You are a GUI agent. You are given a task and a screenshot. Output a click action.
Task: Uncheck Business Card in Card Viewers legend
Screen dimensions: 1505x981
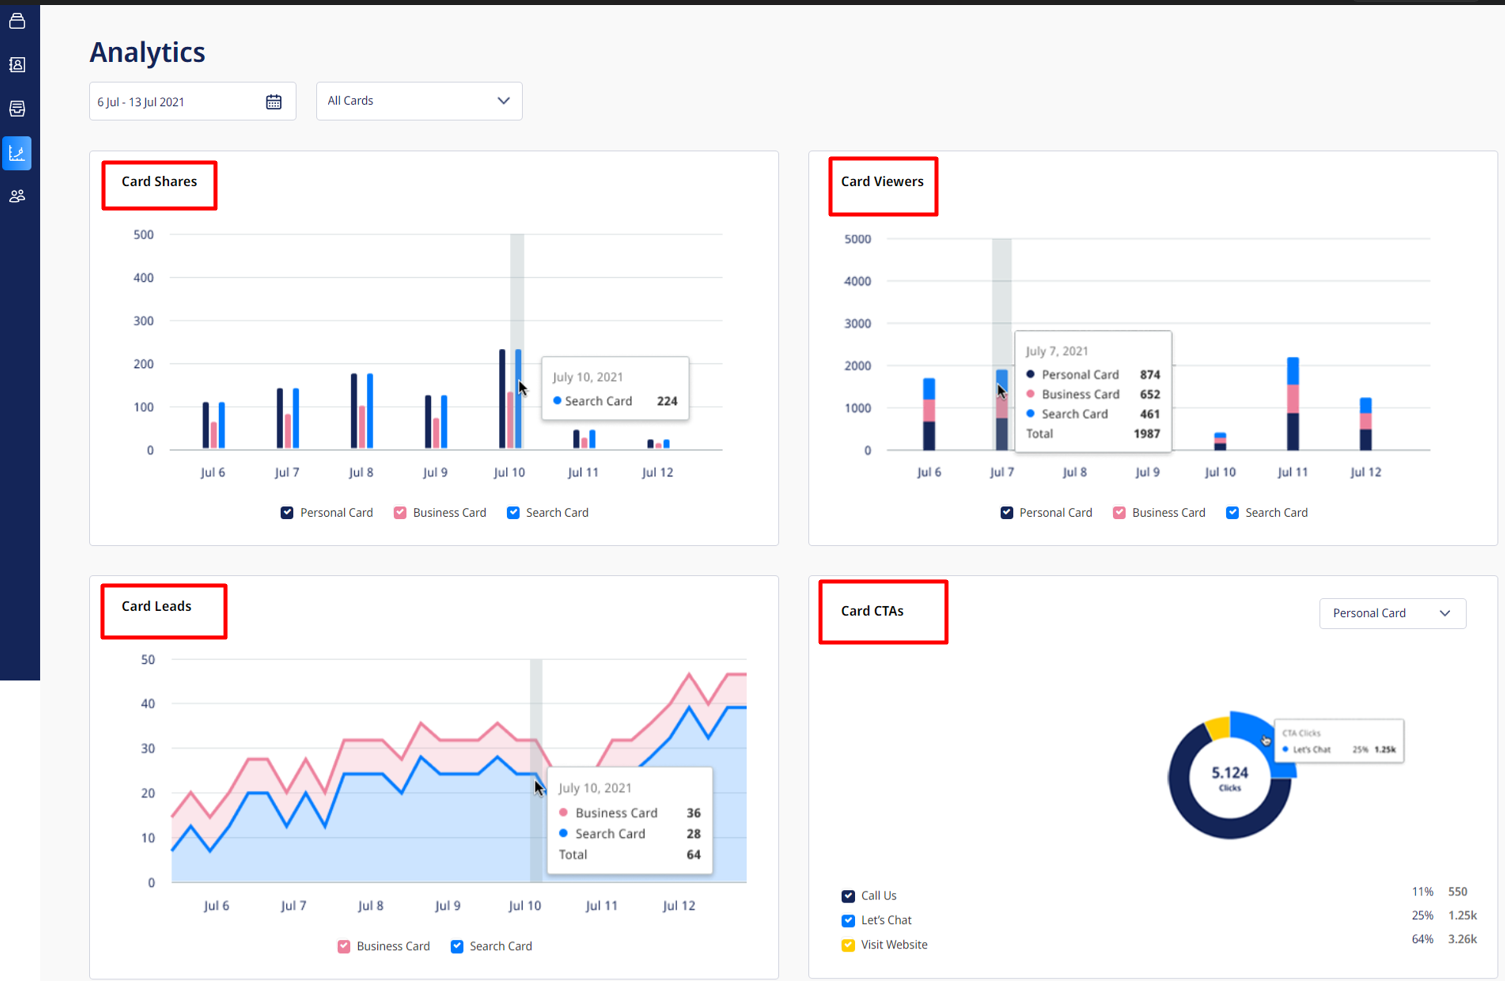1119,513
